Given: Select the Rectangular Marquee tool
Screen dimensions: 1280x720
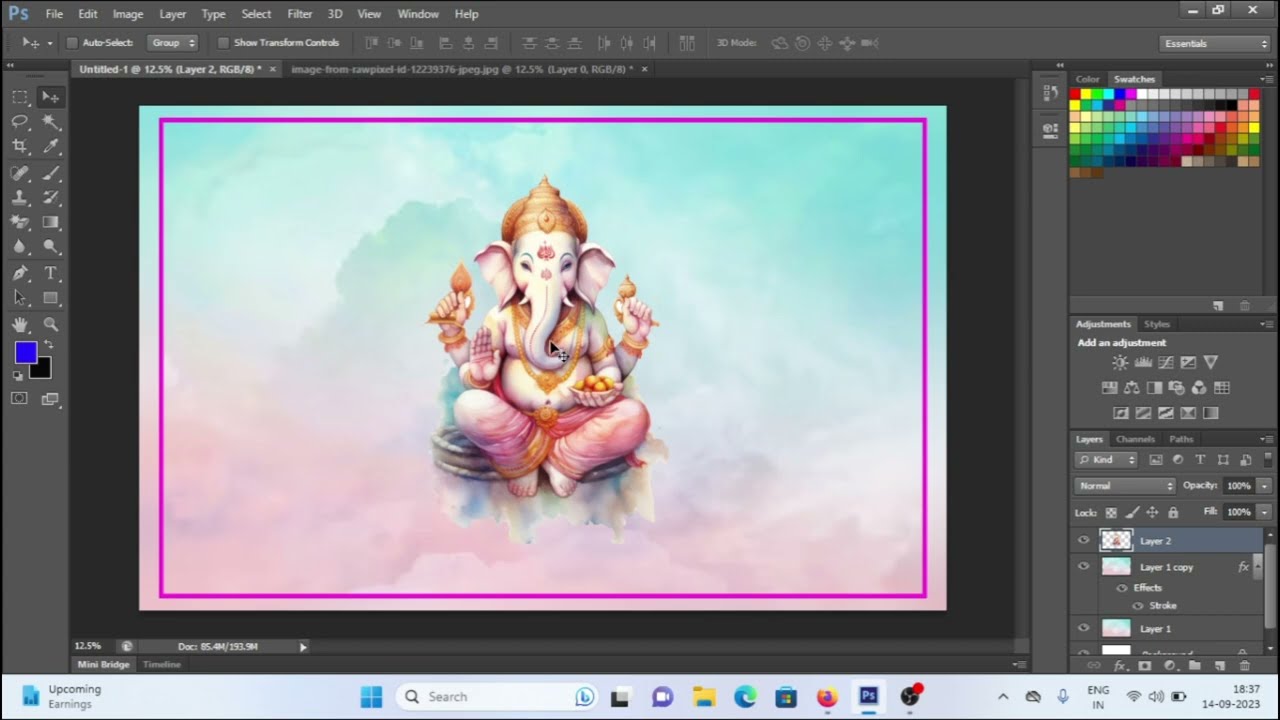Looking at the screenshot, I should point(20,97).
